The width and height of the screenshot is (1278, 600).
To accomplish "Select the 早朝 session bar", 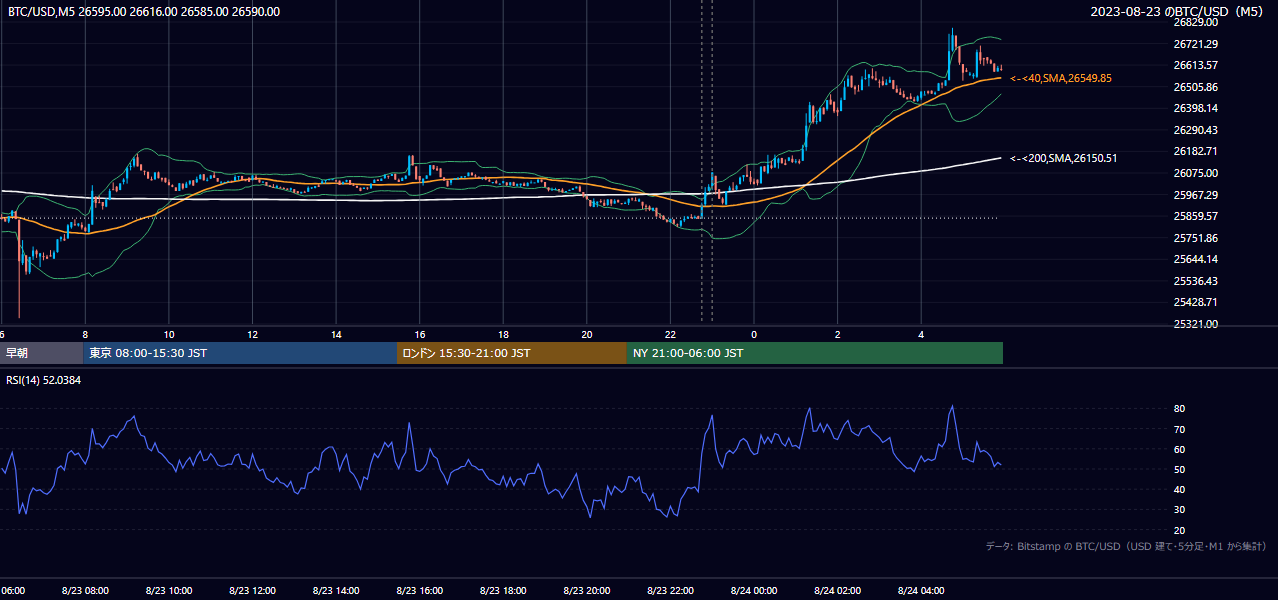I will (41, 353).
